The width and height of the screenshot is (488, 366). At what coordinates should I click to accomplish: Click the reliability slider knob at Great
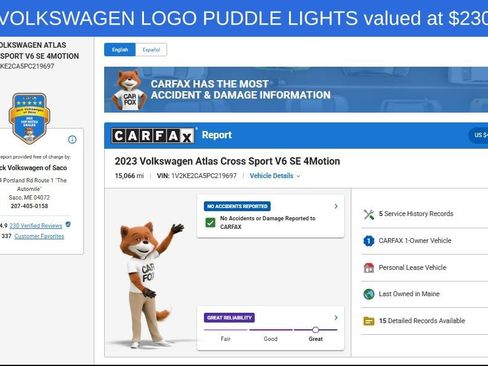coord(315,330)
